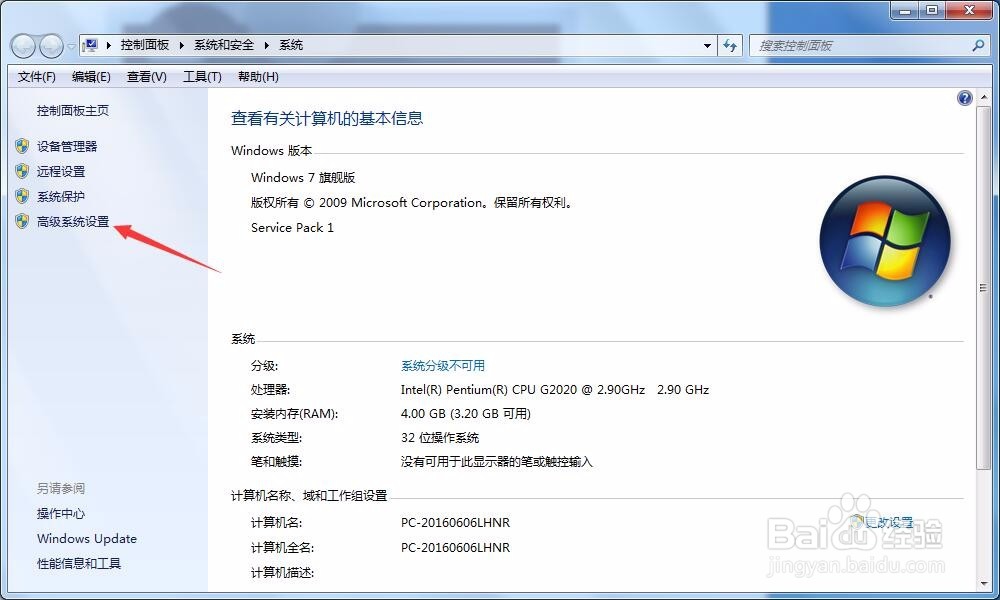Click the computer icon in the address bar
This screenshot has width=1000, height=600.
91,45
